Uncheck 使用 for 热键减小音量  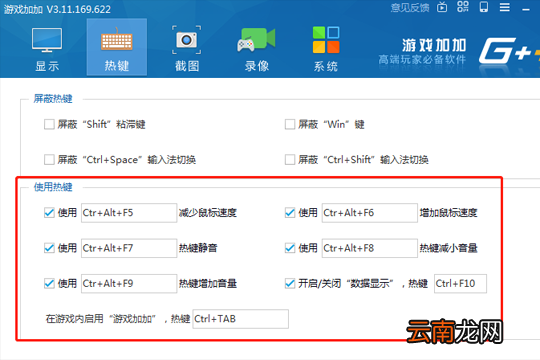(x=290, y=248)
